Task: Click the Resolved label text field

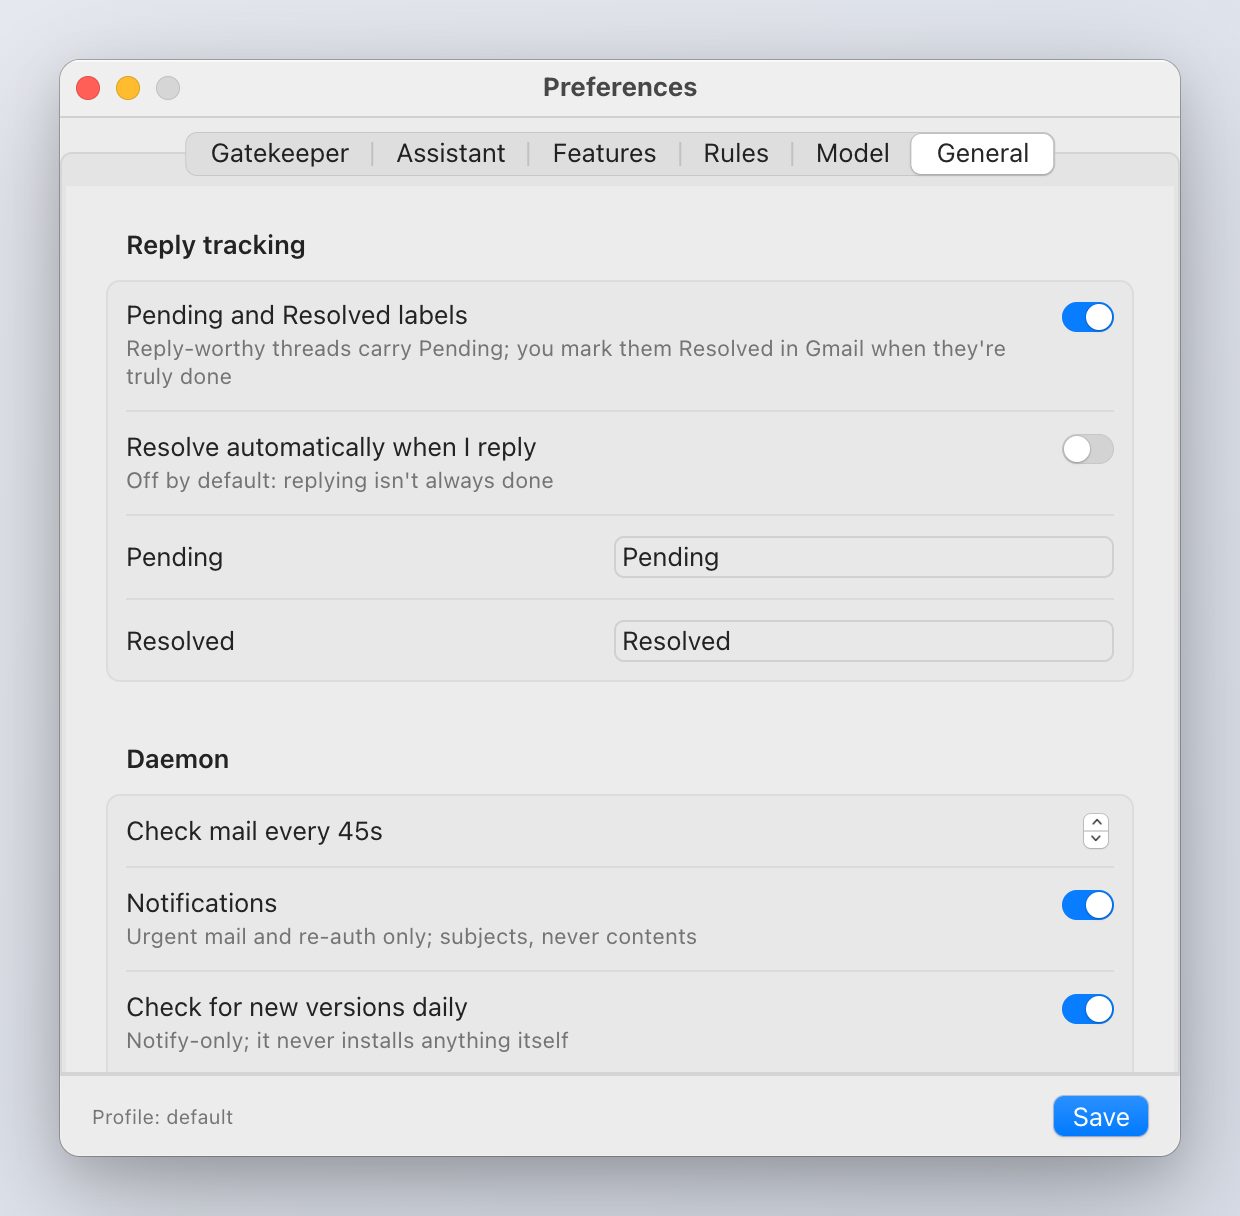Action: point(864,641)
